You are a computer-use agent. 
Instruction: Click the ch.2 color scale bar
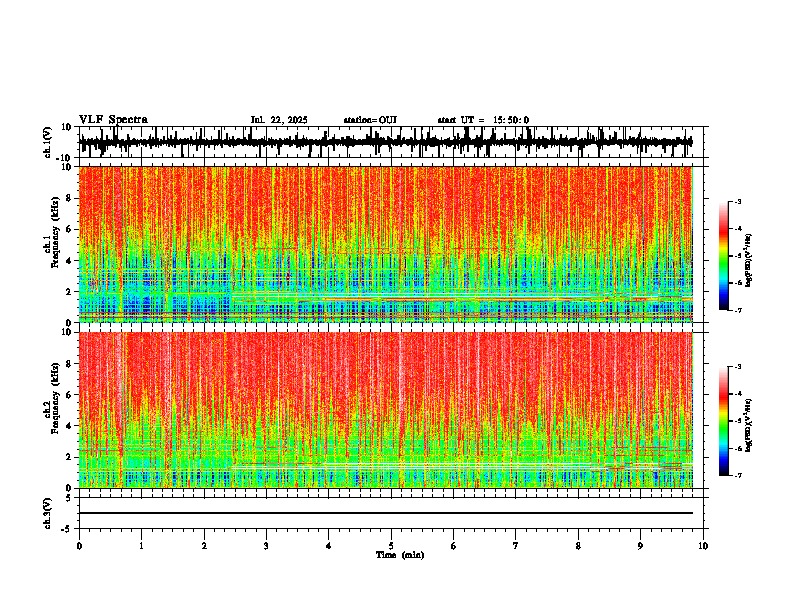coord(723,421)
